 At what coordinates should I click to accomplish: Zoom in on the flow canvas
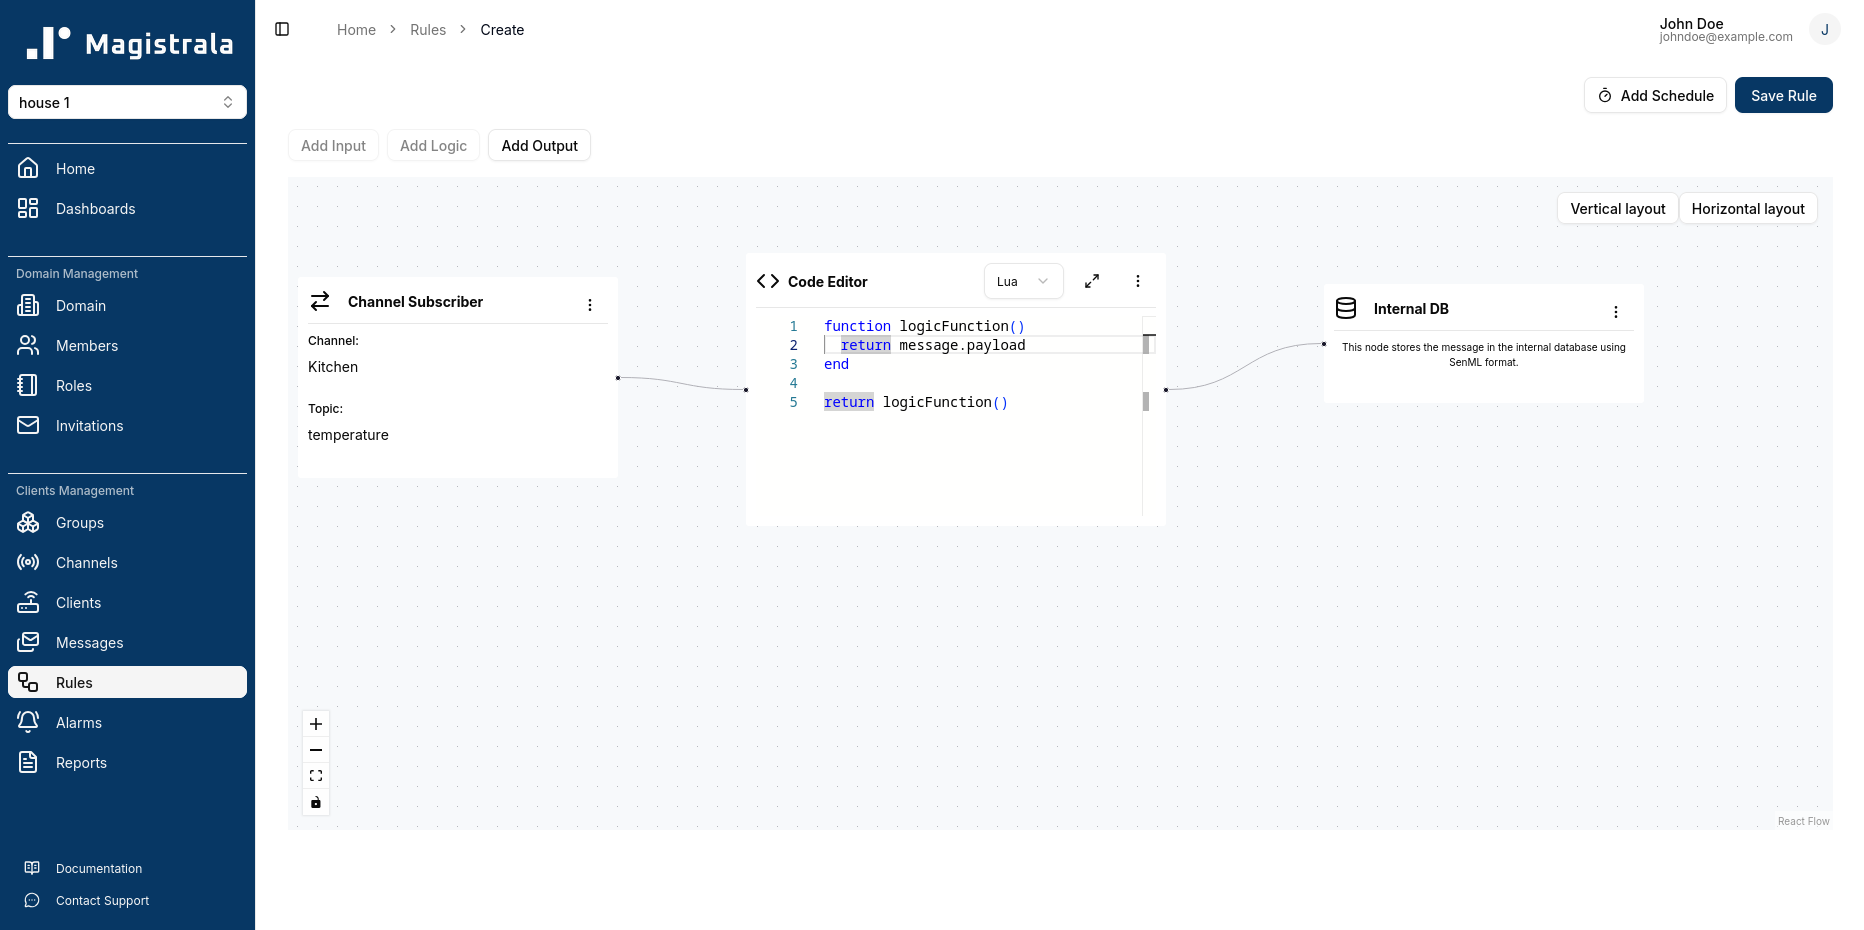pyautogui.click(x=316, y=724)
